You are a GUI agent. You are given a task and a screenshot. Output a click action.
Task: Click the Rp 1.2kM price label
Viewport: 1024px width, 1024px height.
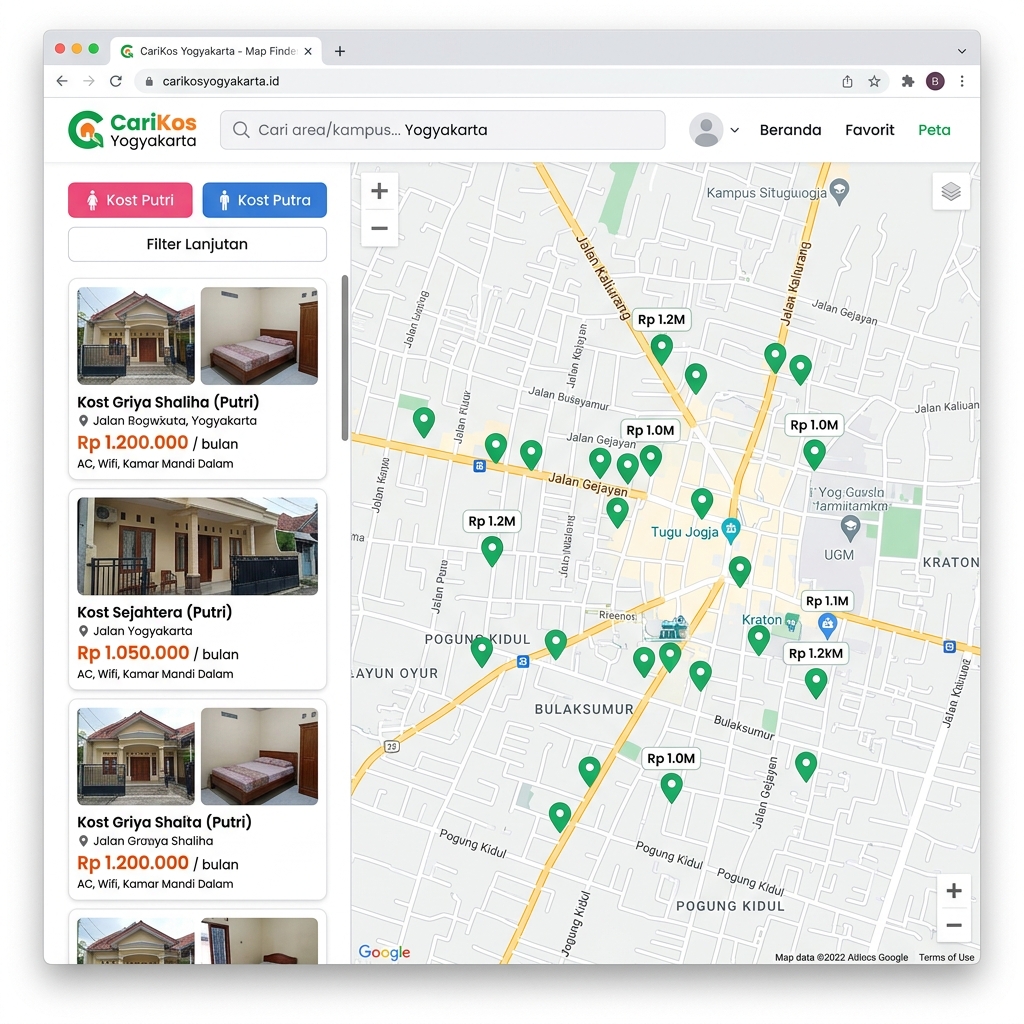(x=816, y=653)
